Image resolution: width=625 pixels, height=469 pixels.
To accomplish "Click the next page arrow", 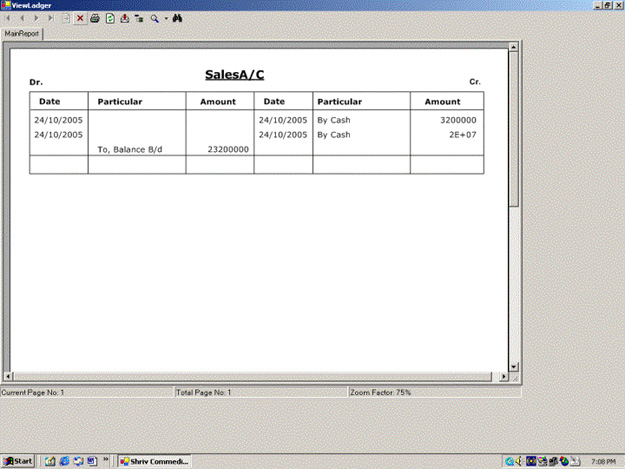I will [37, 18].
